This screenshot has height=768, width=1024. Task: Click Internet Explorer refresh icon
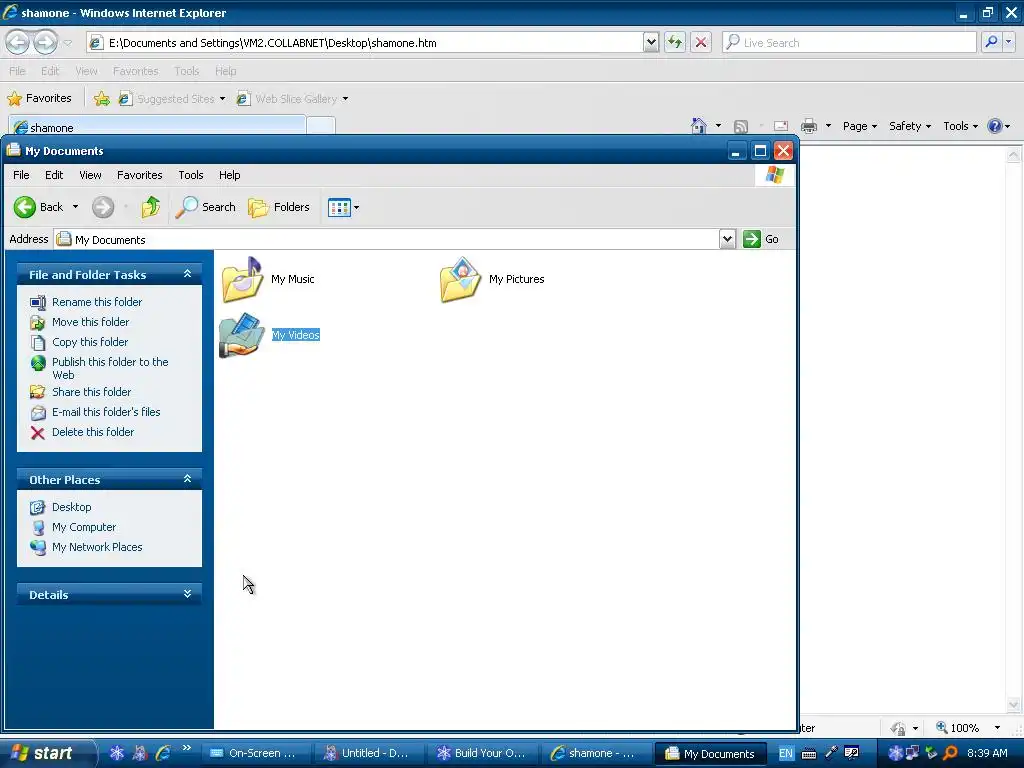675,43
